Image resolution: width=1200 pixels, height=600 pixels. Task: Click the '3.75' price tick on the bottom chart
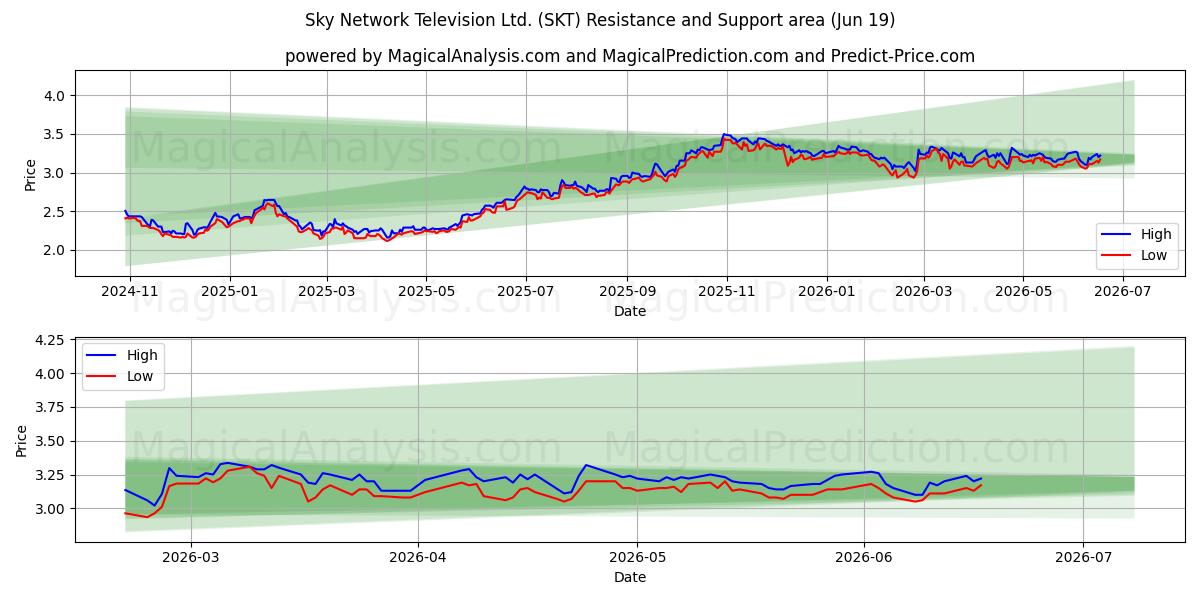pos(52,407)
